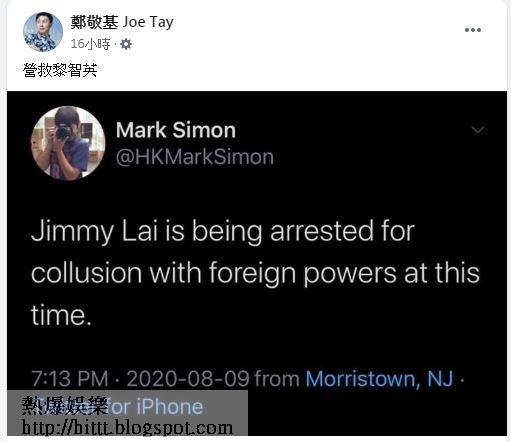Click the word 'time.' ending the tweet
Viewport: 511px width, 442px height.
tap(61, 315)
